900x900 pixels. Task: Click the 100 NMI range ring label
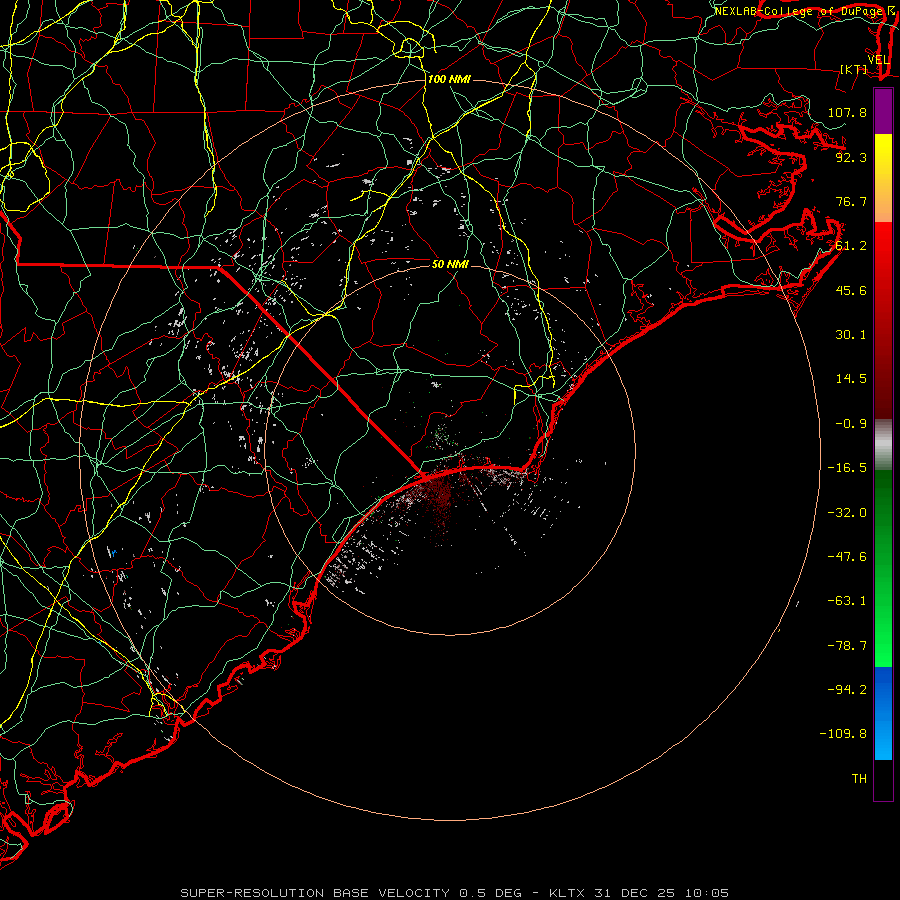pyautogui.click(x=449, y=79)
